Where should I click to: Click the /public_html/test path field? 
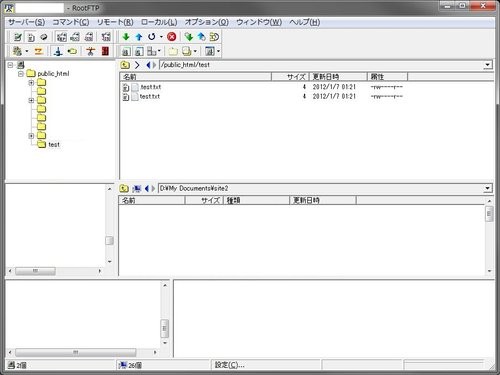tap(322, 65)
